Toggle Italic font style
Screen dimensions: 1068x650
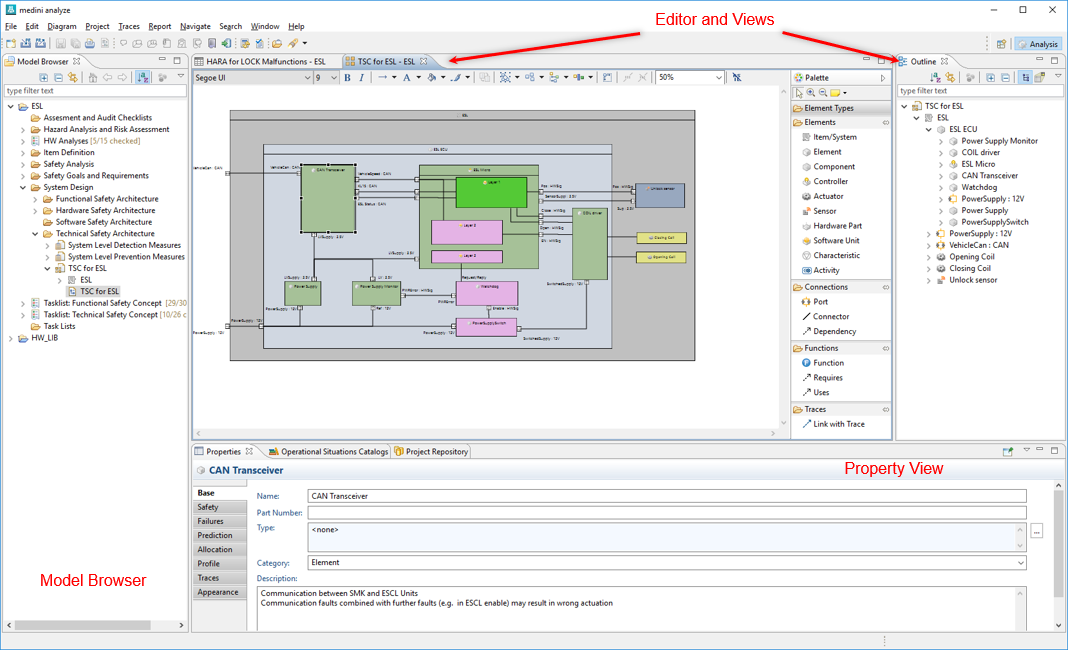tap(361, 77)
